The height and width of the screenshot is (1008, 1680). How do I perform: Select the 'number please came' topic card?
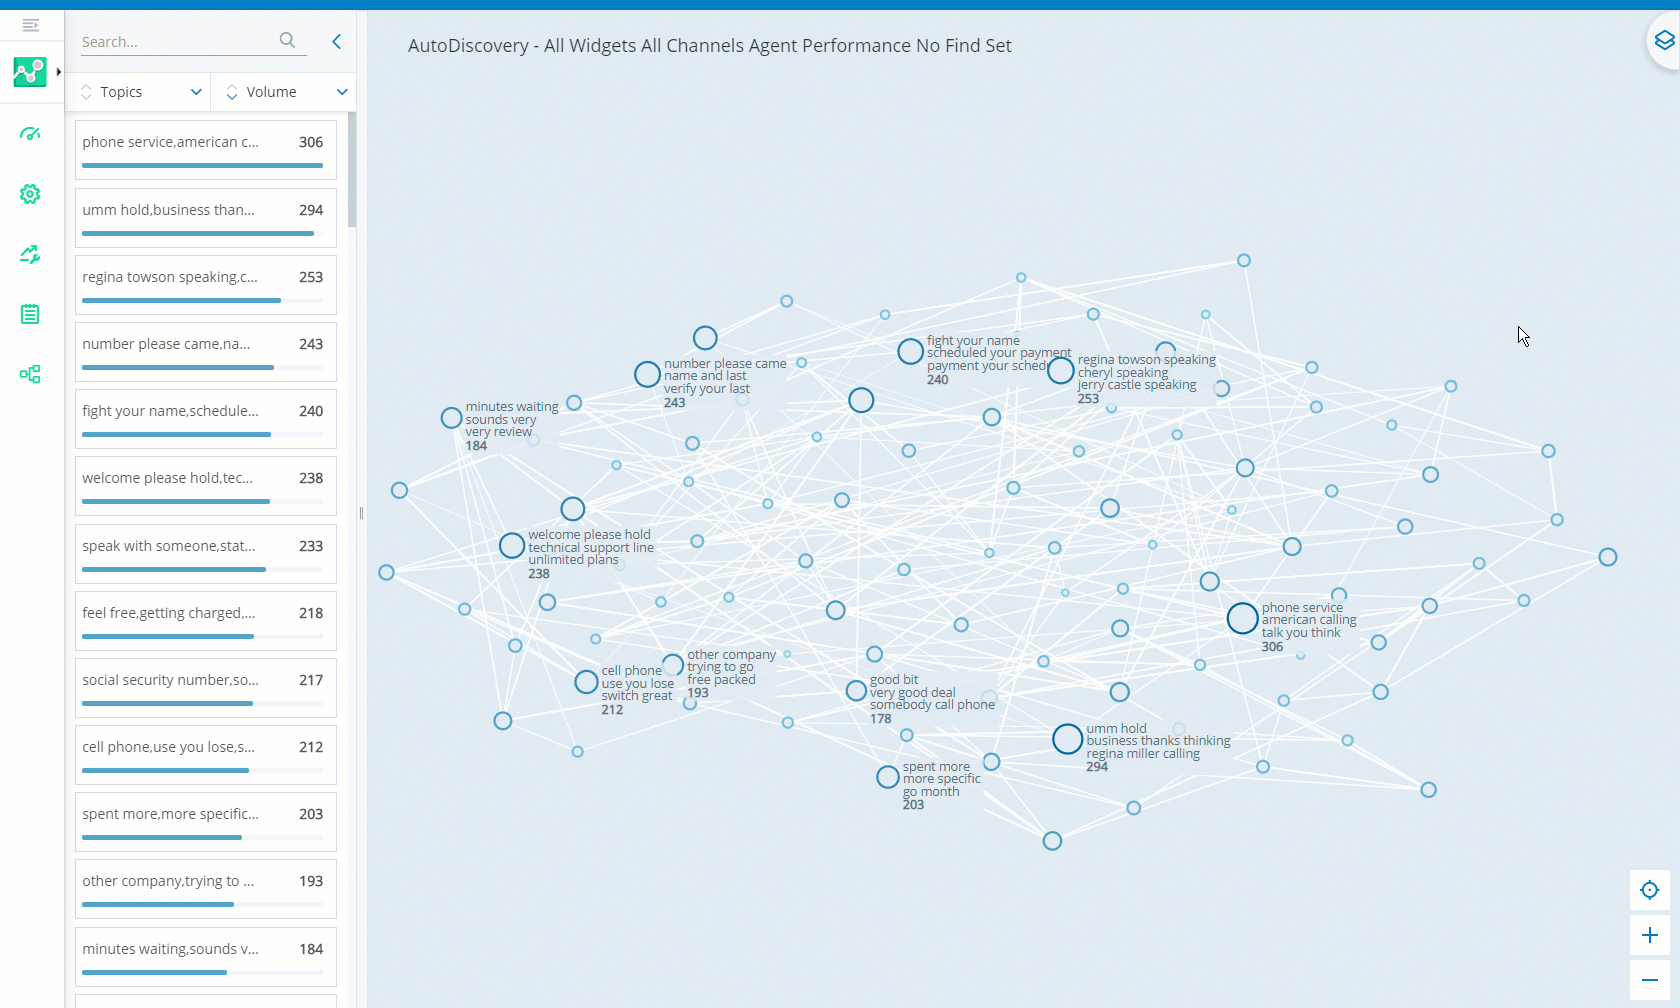tap(206, 352)
